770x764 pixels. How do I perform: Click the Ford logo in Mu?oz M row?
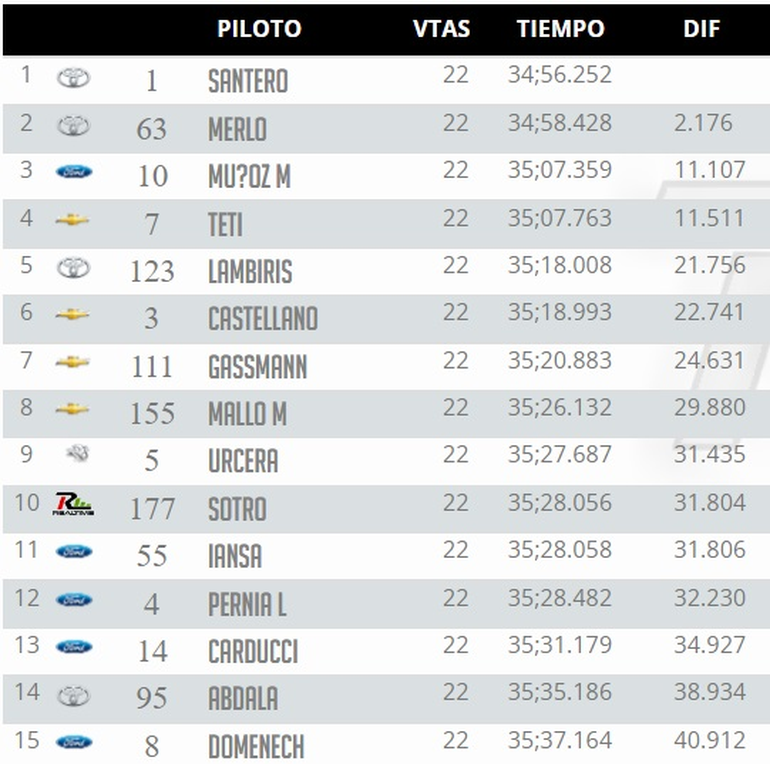pos(73,172)
